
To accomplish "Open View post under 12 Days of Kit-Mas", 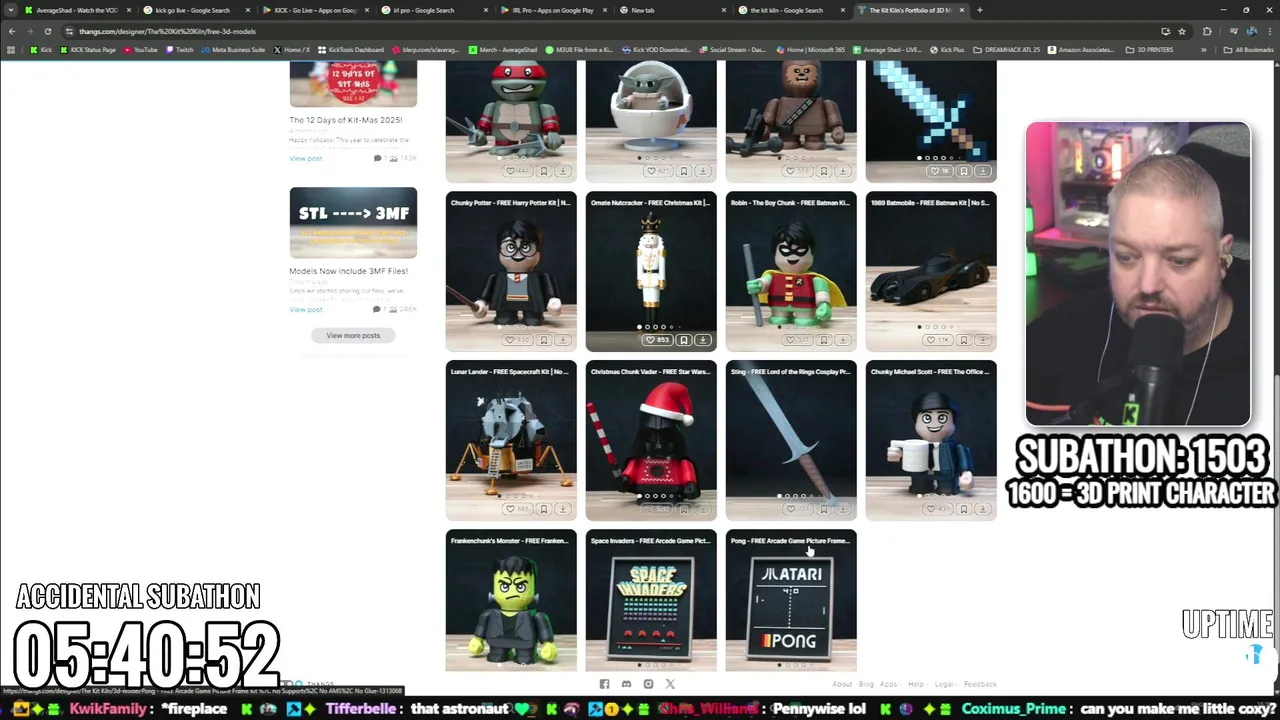I will 306,158.
